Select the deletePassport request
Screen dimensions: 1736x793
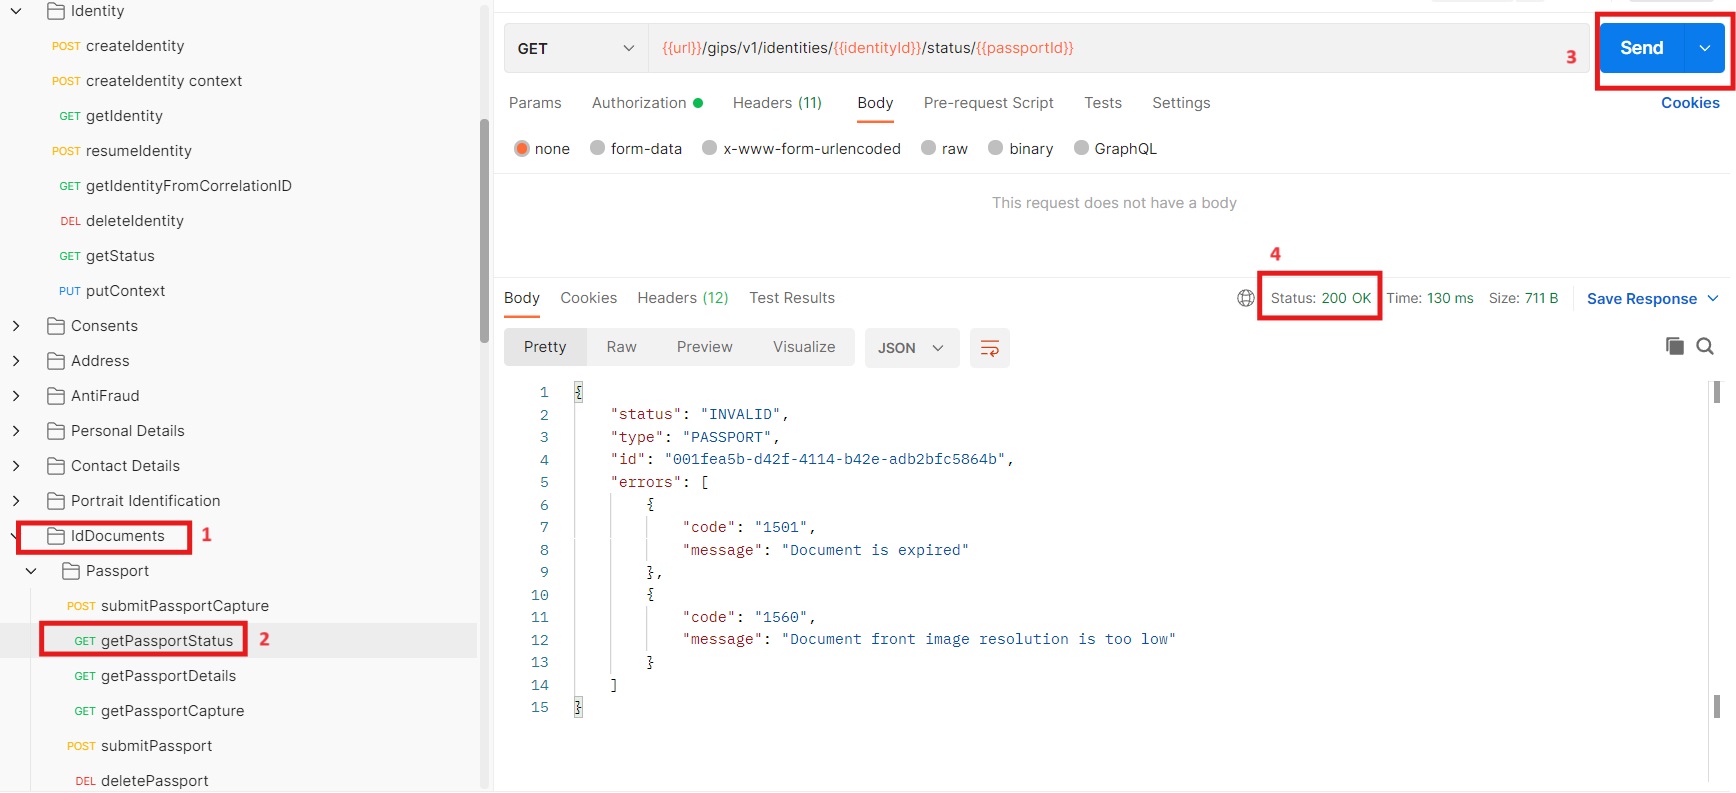point(141,781)
